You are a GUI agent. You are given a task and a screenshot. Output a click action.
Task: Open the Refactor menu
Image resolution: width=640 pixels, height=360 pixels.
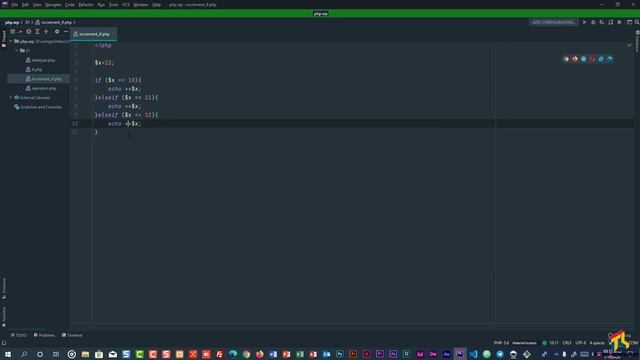coord(86,4)
